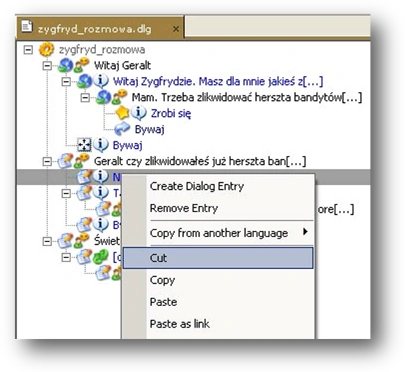Collapse the Mam. Trzeba zlikwidować node
The image size is (405, 372).
point(86,98)
